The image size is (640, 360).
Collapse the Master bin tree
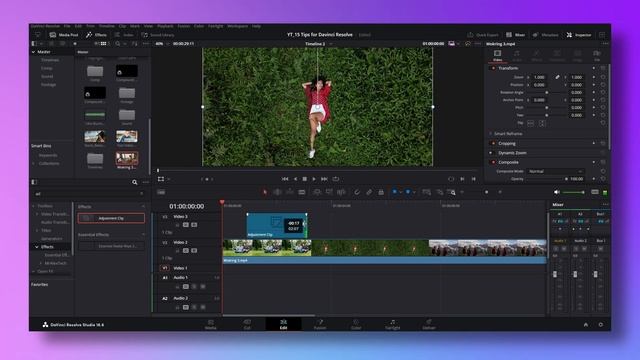33,52
